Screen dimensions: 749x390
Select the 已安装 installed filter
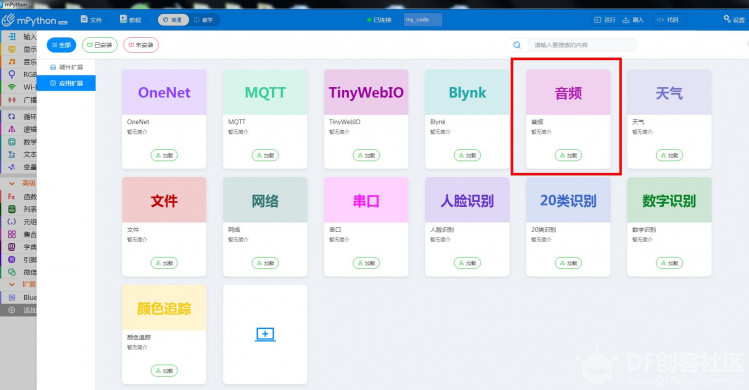click(x=99, y=45)
